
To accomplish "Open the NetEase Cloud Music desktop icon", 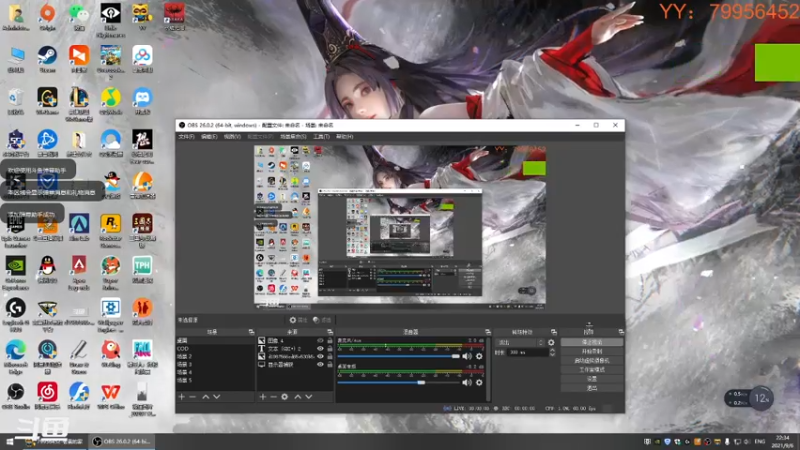I will coord(47,396).
